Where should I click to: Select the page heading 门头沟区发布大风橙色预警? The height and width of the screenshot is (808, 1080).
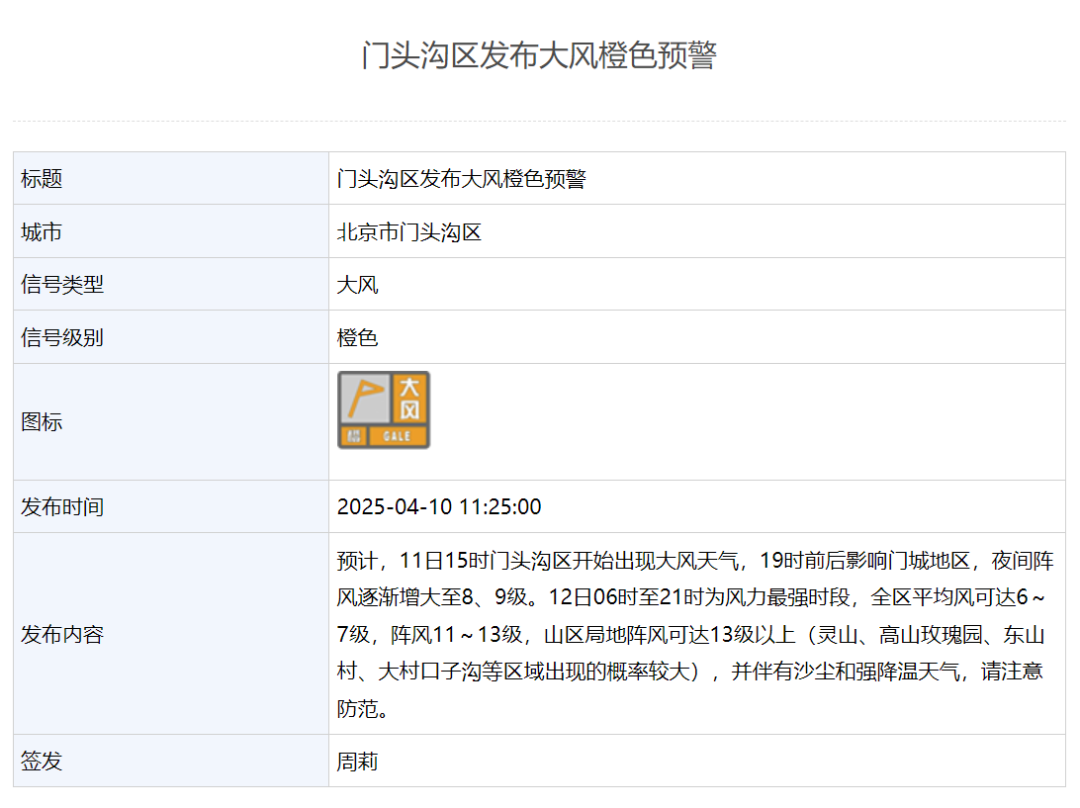[x=539, y=55]
